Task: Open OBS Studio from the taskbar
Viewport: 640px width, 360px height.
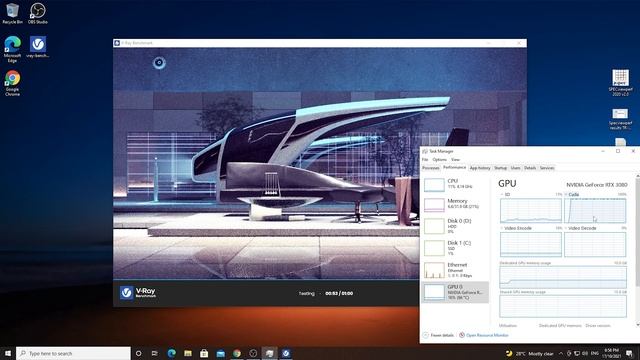Action: (x=253, y=353)
